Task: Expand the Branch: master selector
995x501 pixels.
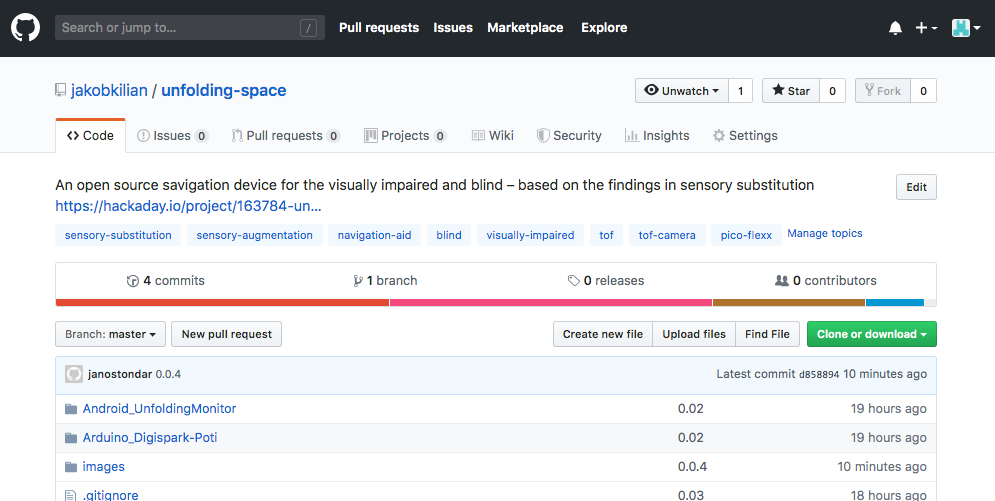Action: coord(110,334)
